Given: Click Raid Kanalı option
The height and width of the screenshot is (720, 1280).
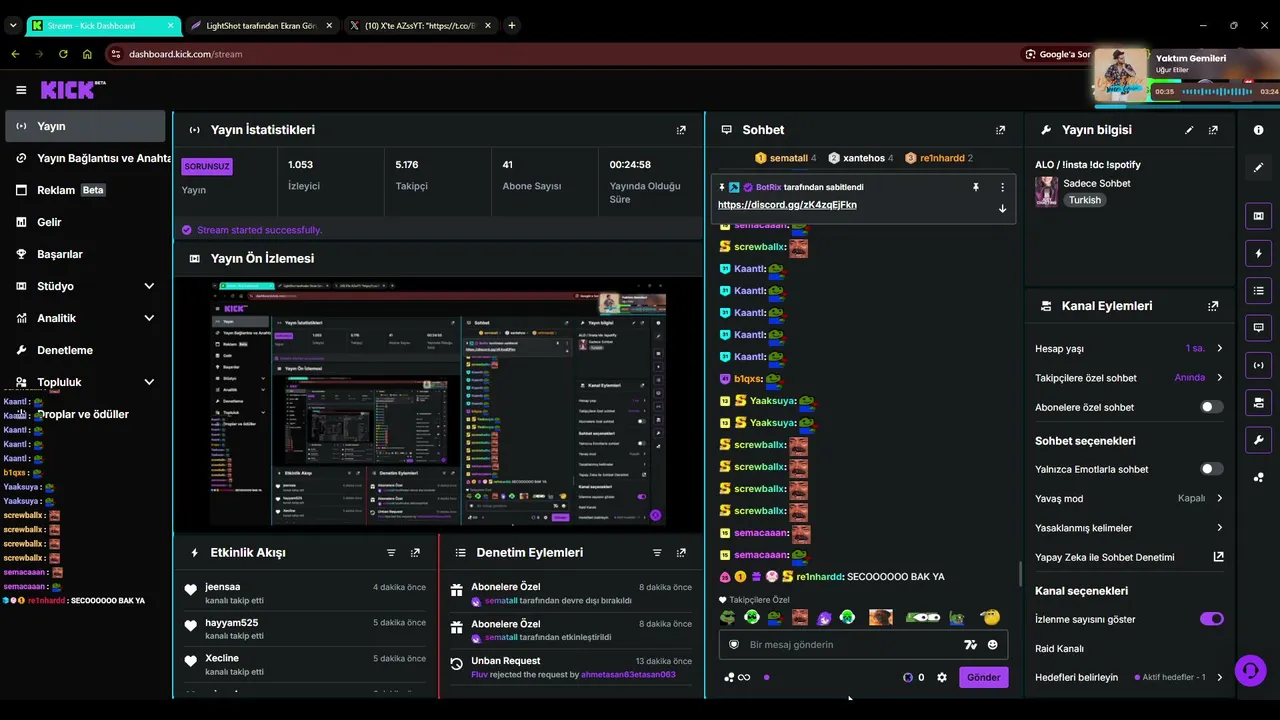Looking at the screenshot, I should tap(1059, 649).
